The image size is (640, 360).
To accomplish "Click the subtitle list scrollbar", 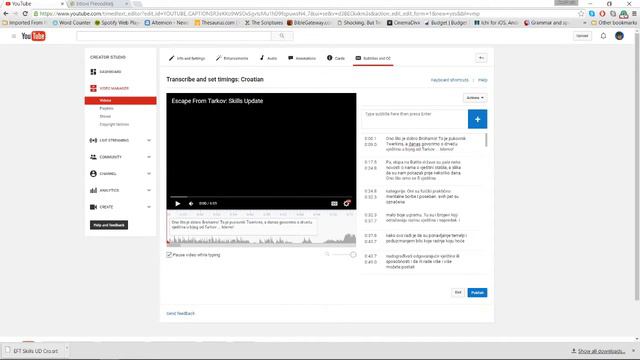I will pyautogui.click(x=486, y=140).
